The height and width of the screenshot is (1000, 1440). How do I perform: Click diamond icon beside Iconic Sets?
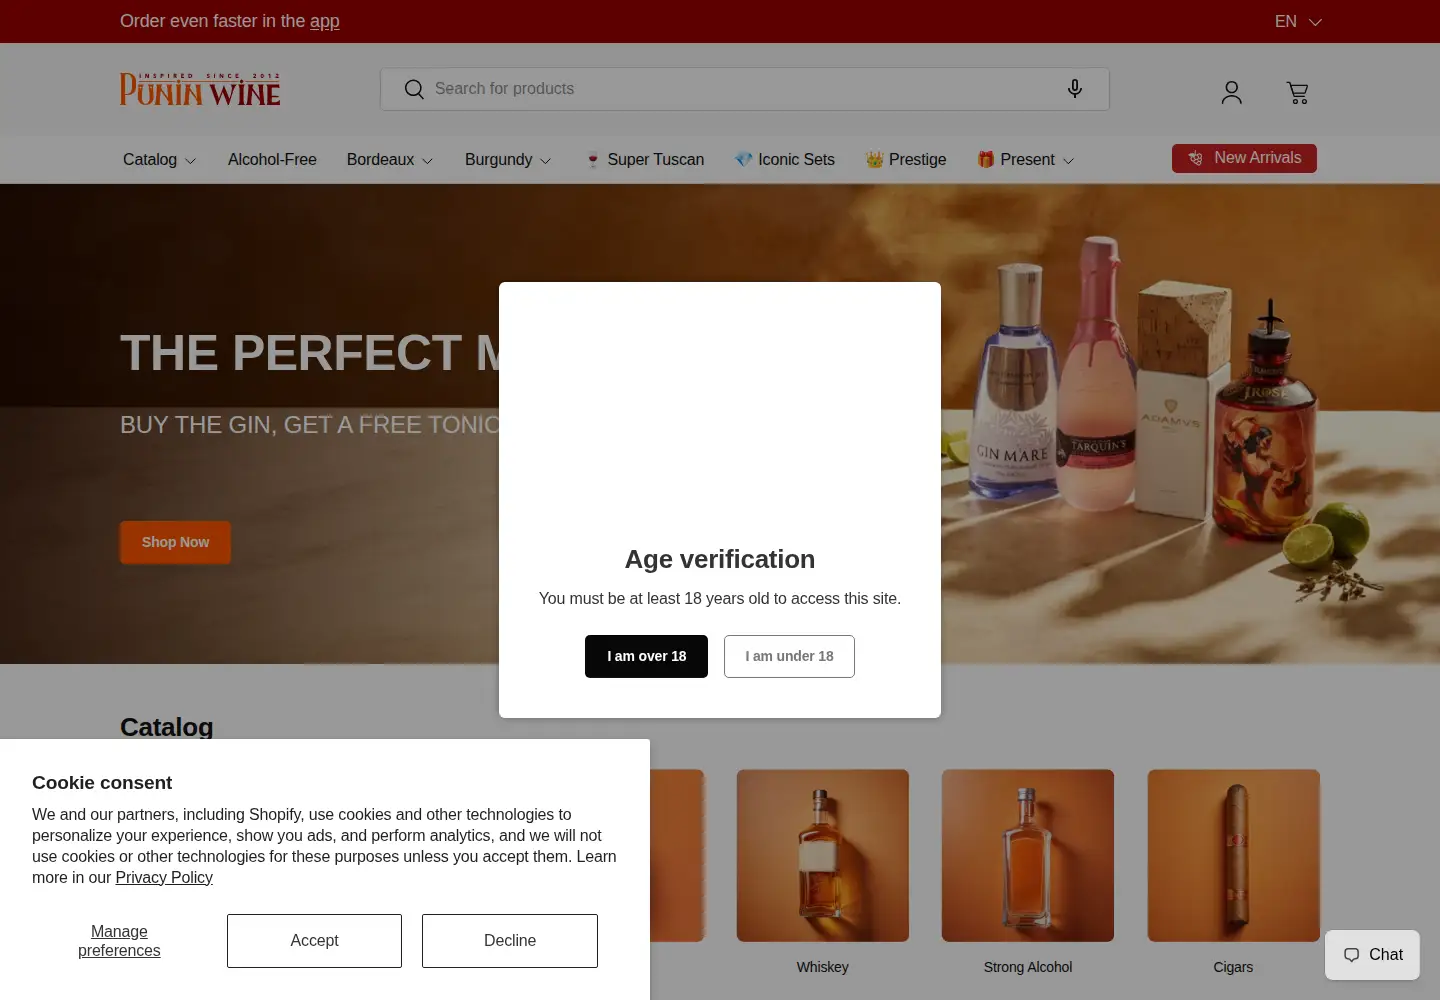pyautogui.click(x=743, y=160)
